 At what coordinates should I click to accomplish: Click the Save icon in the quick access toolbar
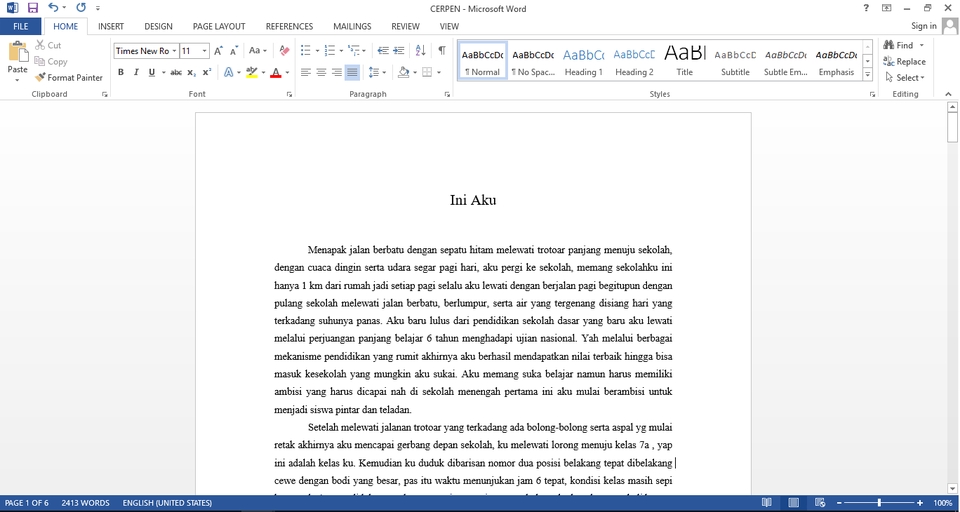click(33, 8)
